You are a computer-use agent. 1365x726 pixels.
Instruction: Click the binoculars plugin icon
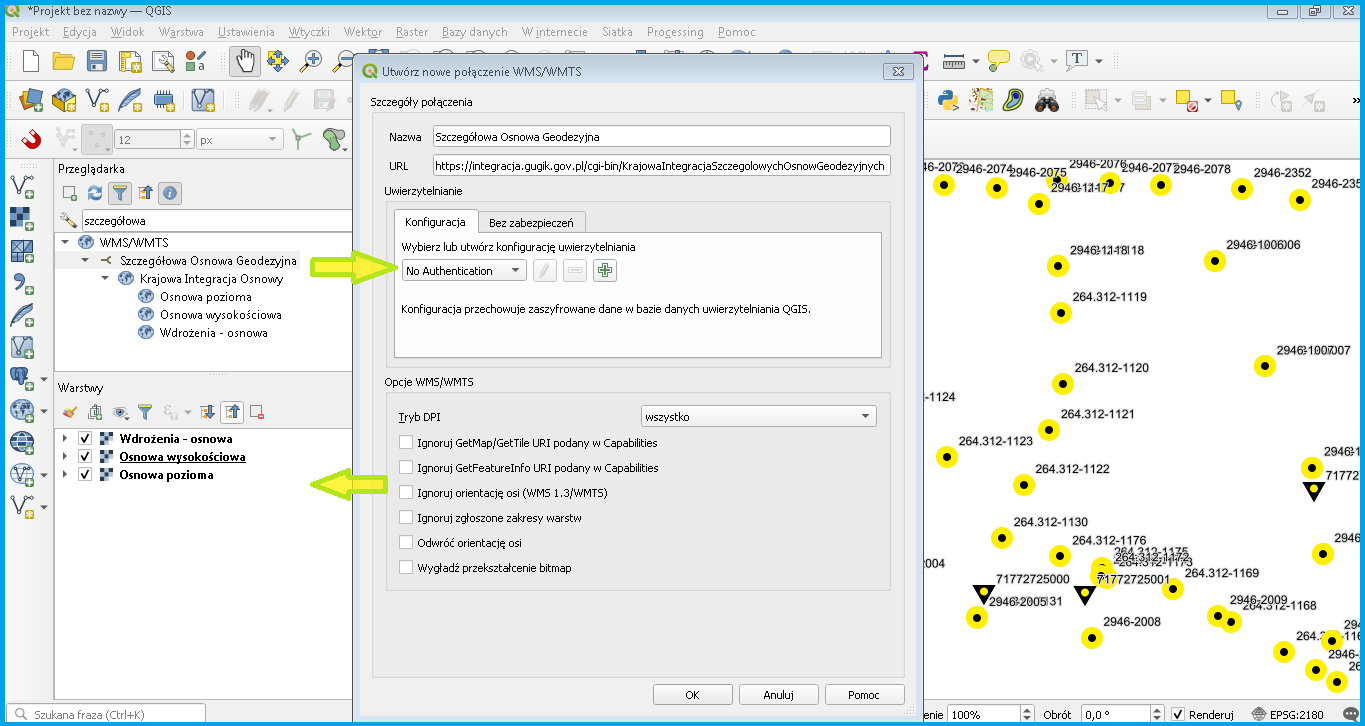coord(1047,100)
